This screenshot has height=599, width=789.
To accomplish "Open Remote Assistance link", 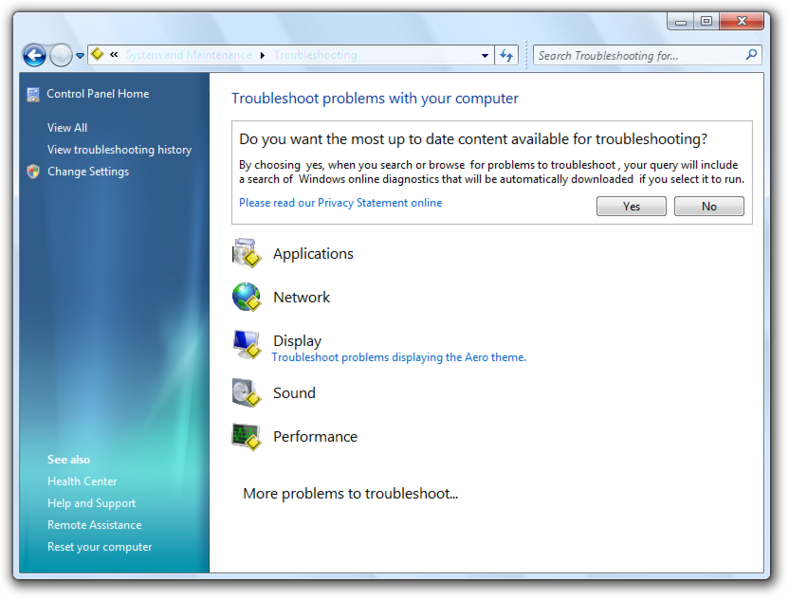I will pyautogui.click(x=95, y=525).
